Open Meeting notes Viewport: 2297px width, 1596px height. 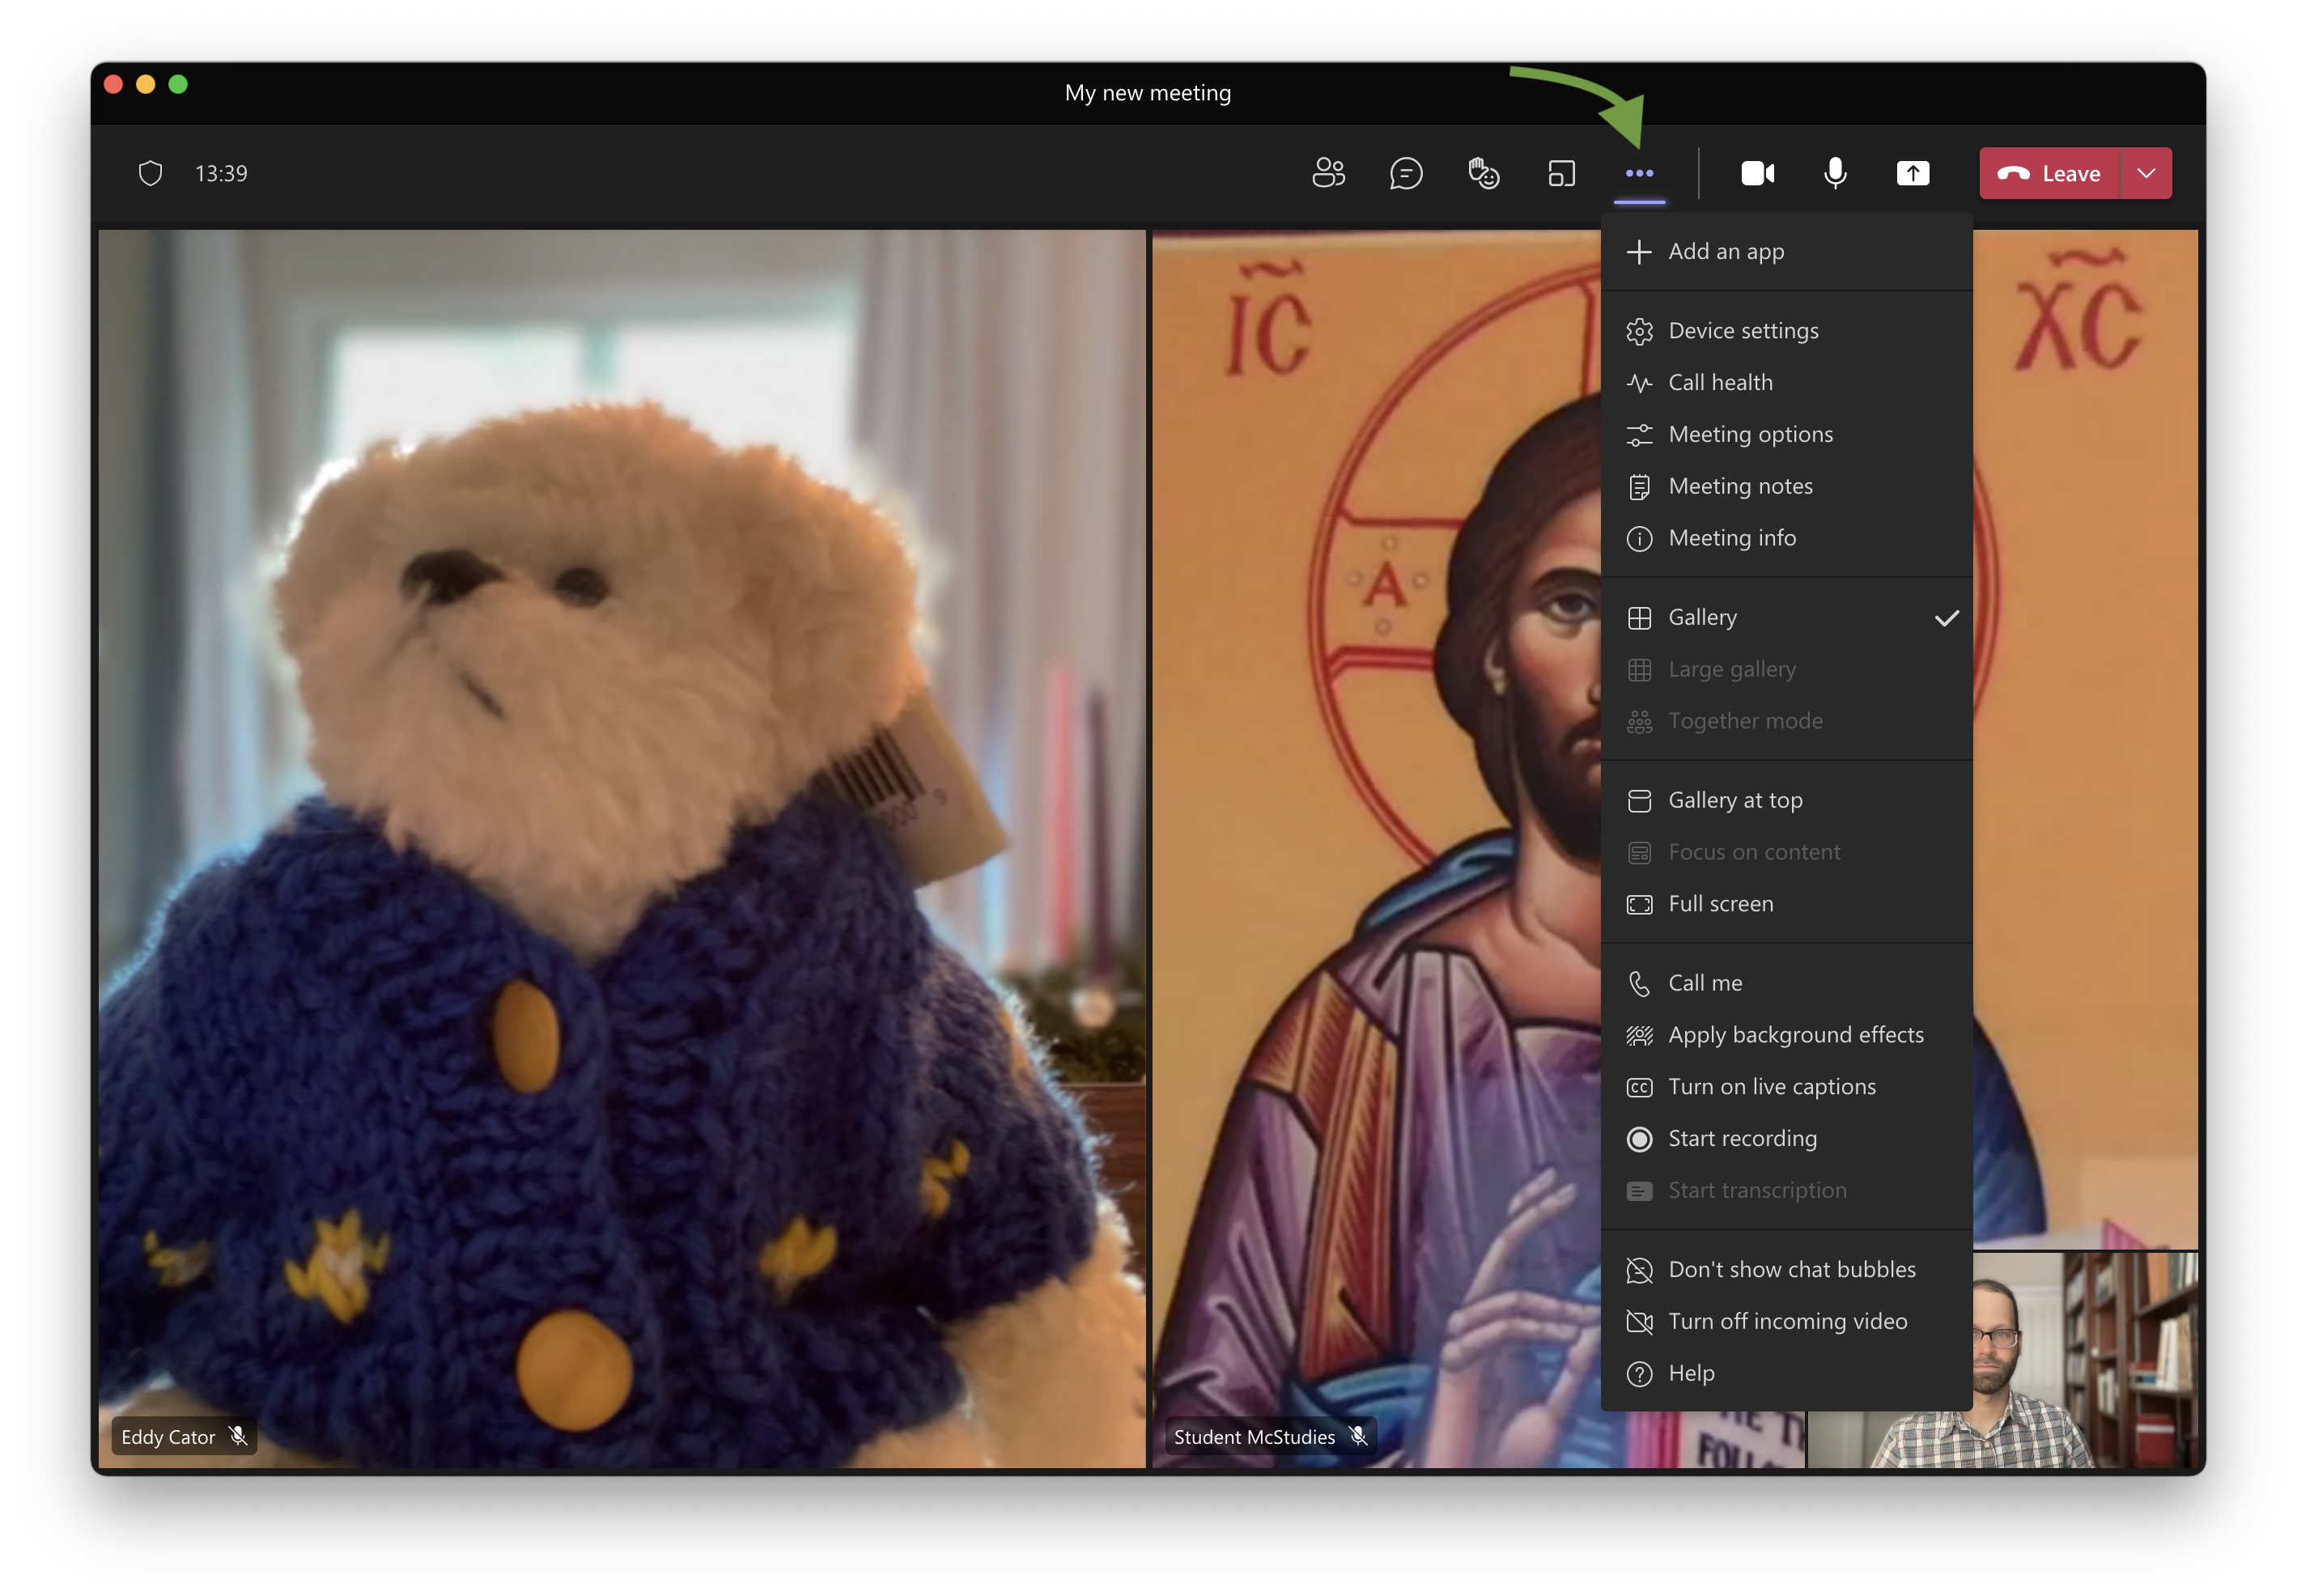pos(1786,486)
